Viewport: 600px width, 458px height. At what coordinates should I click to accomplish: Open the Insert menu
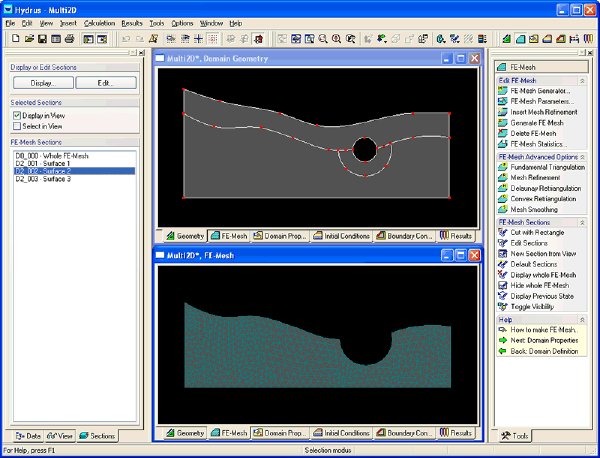coord(68,23)
